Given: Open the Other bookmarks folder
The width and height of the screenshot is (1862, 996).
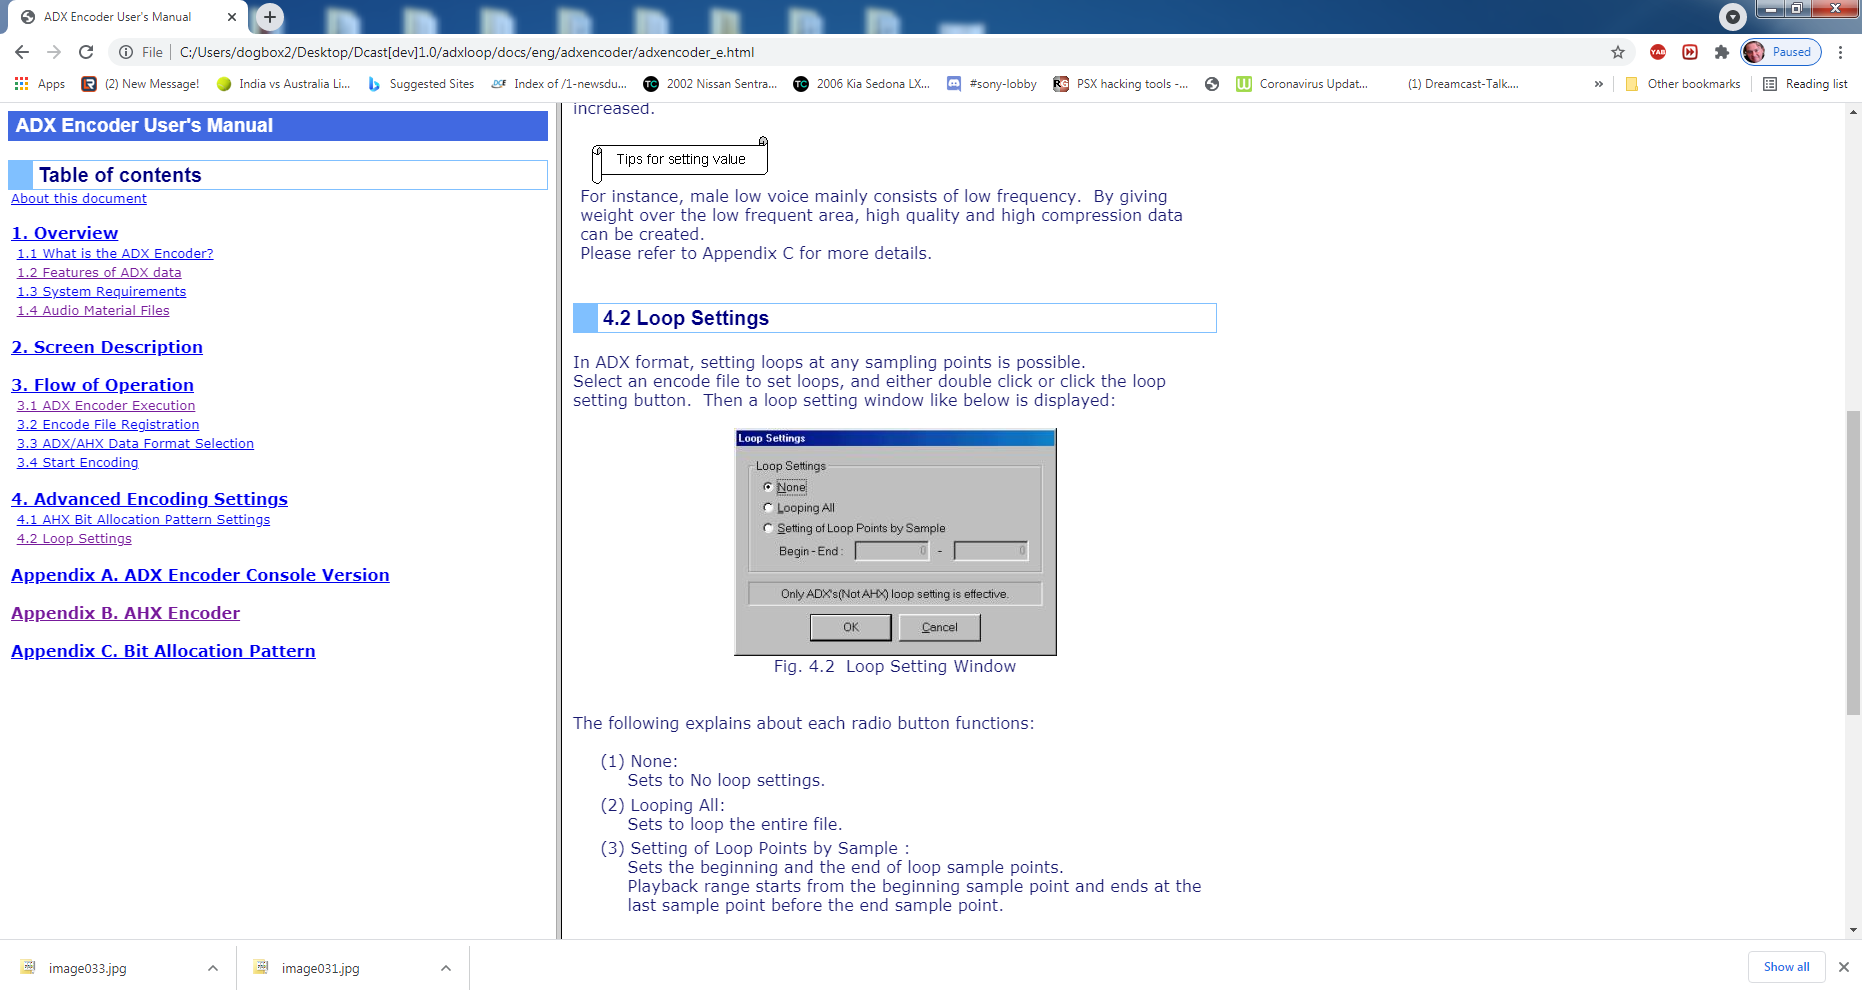Looking at the screenshot, I should click(1683, 84).
